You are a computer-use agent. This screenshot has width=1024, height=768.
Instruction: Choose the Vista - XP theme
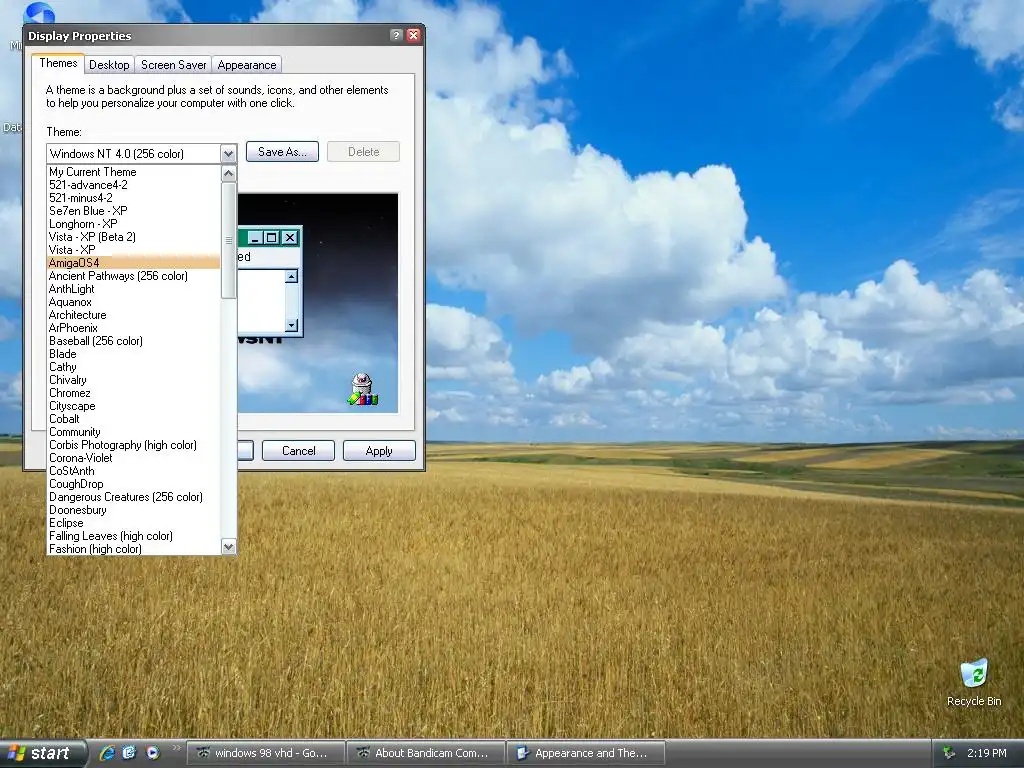[133, 250]
